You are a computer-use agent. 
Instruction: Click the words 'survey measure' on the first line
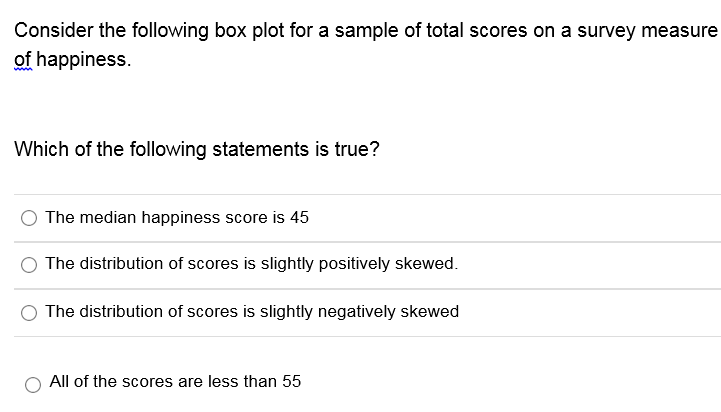[x=647, y=31]
